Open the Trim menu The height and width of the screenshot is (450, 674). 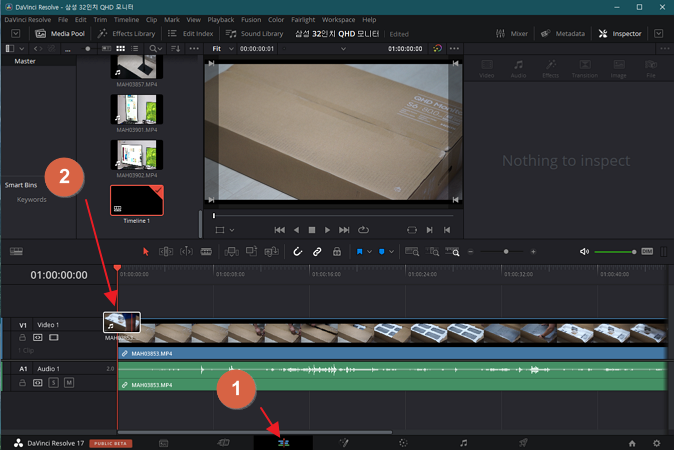[100, 20]
